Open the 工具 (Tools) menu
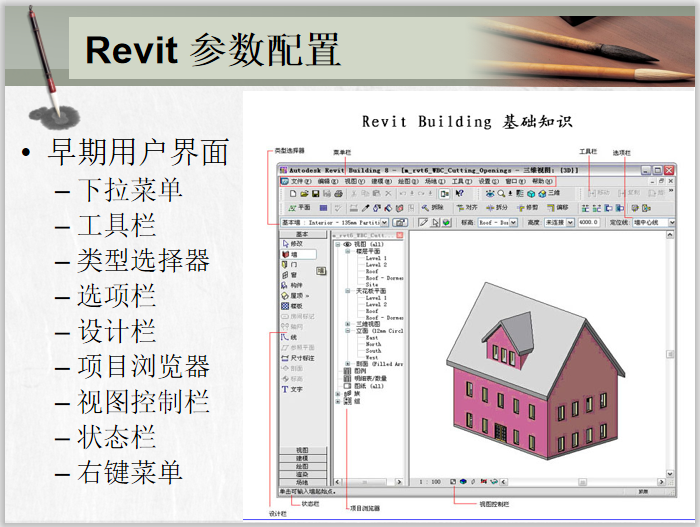Screen dimensions: 700x527 pyautogui.click(x=461, y=182)
